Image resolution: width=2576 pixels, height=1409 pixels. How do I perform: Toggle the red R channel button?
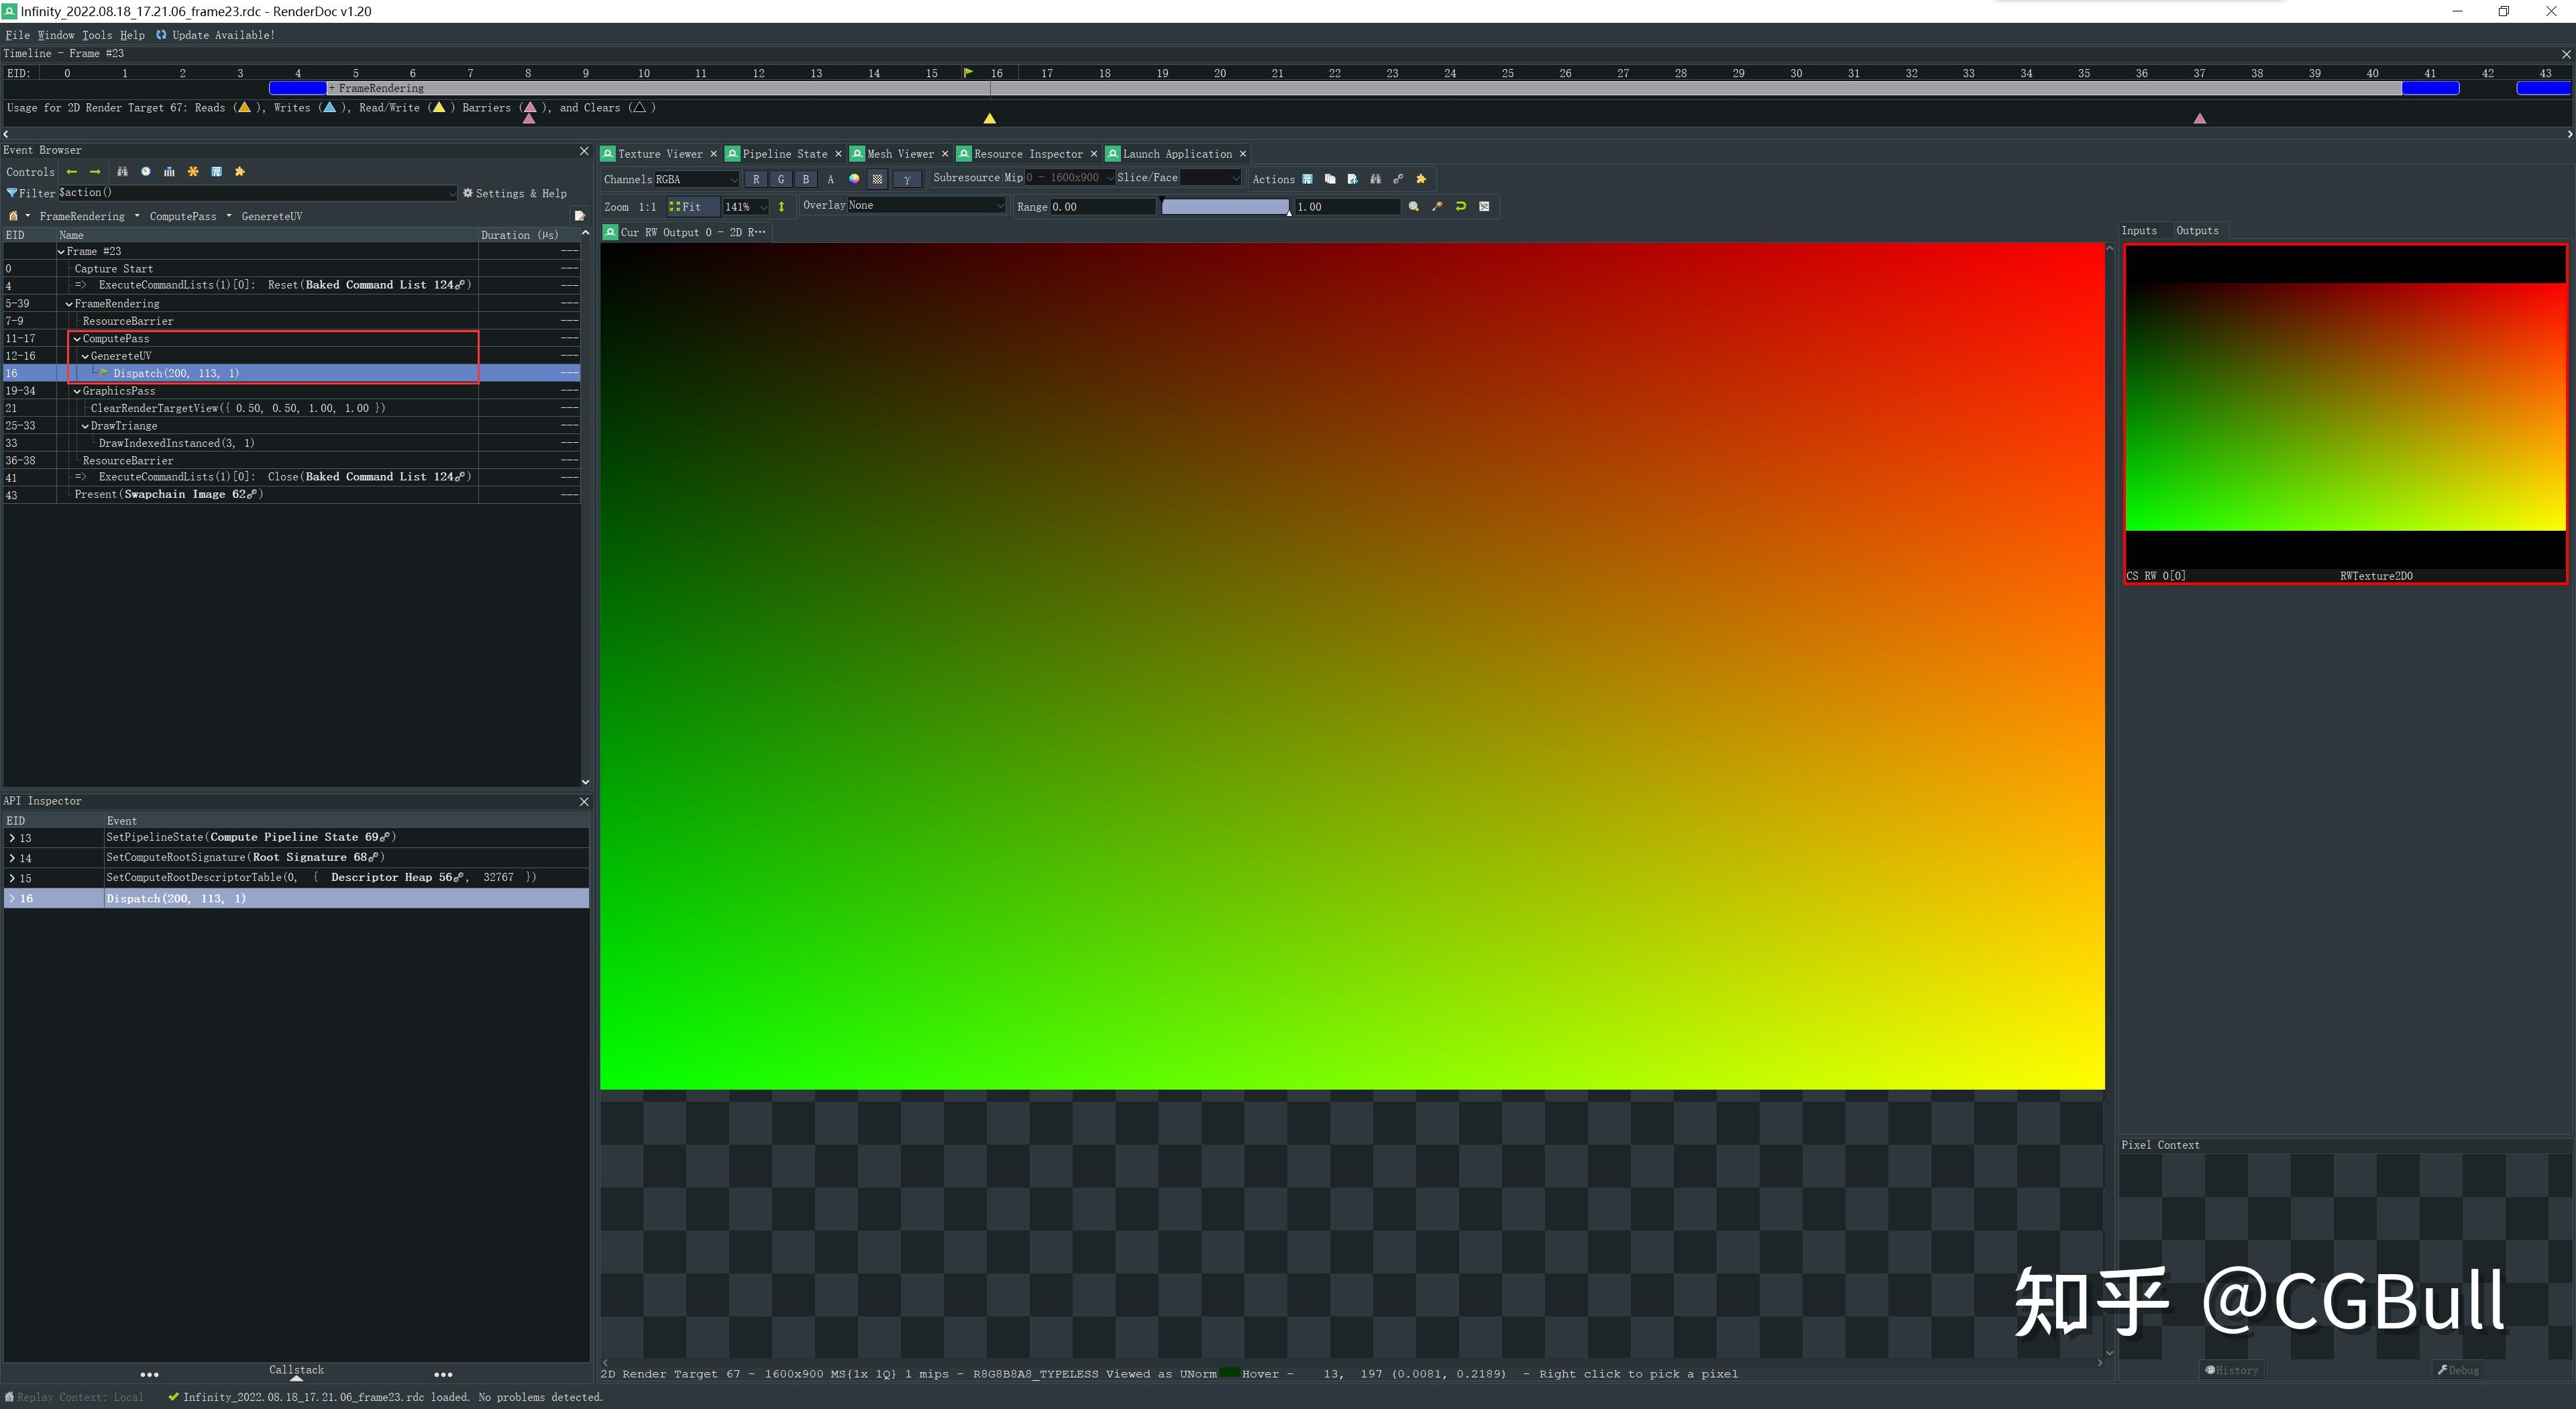[756, 179]
